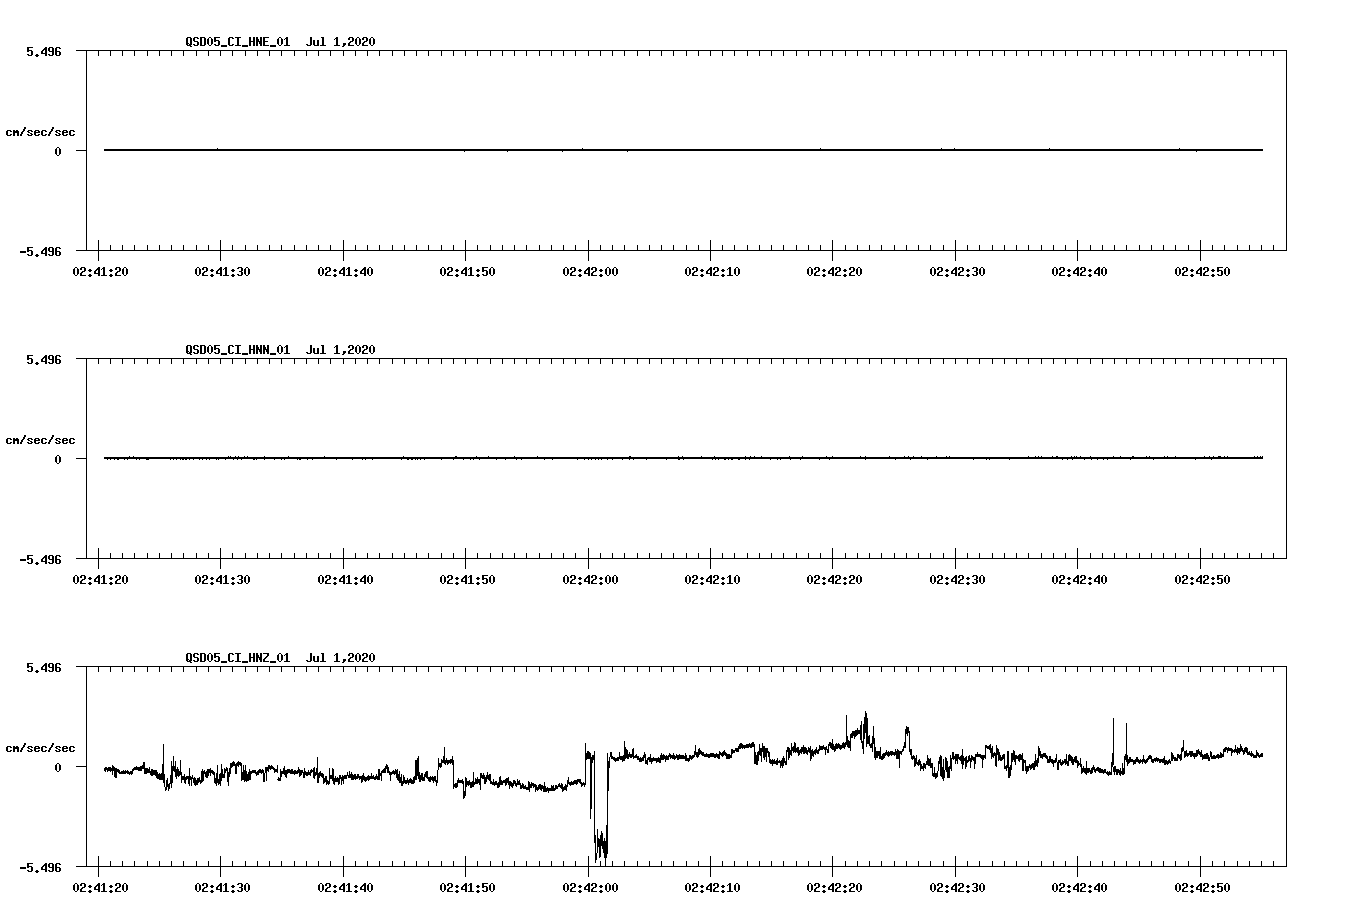Select the -5.496 lower limit on HNE plot
Screen dimensions: 1358x924
click(x=41, y=251)
